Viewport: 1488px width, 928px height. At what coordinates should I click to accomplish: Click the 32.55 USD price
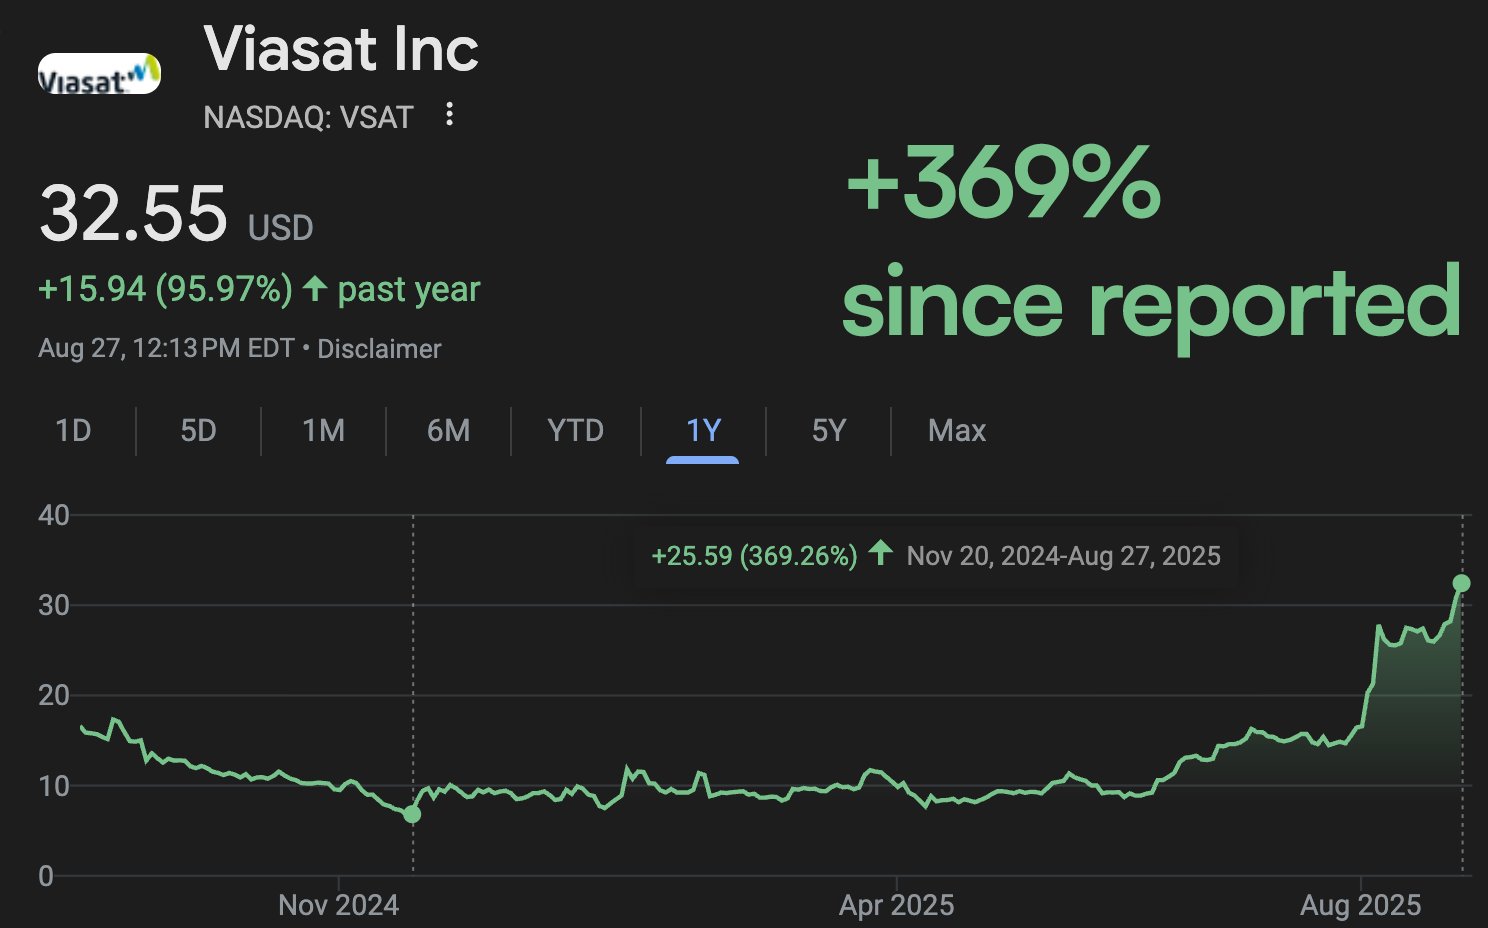click(176, 214)
